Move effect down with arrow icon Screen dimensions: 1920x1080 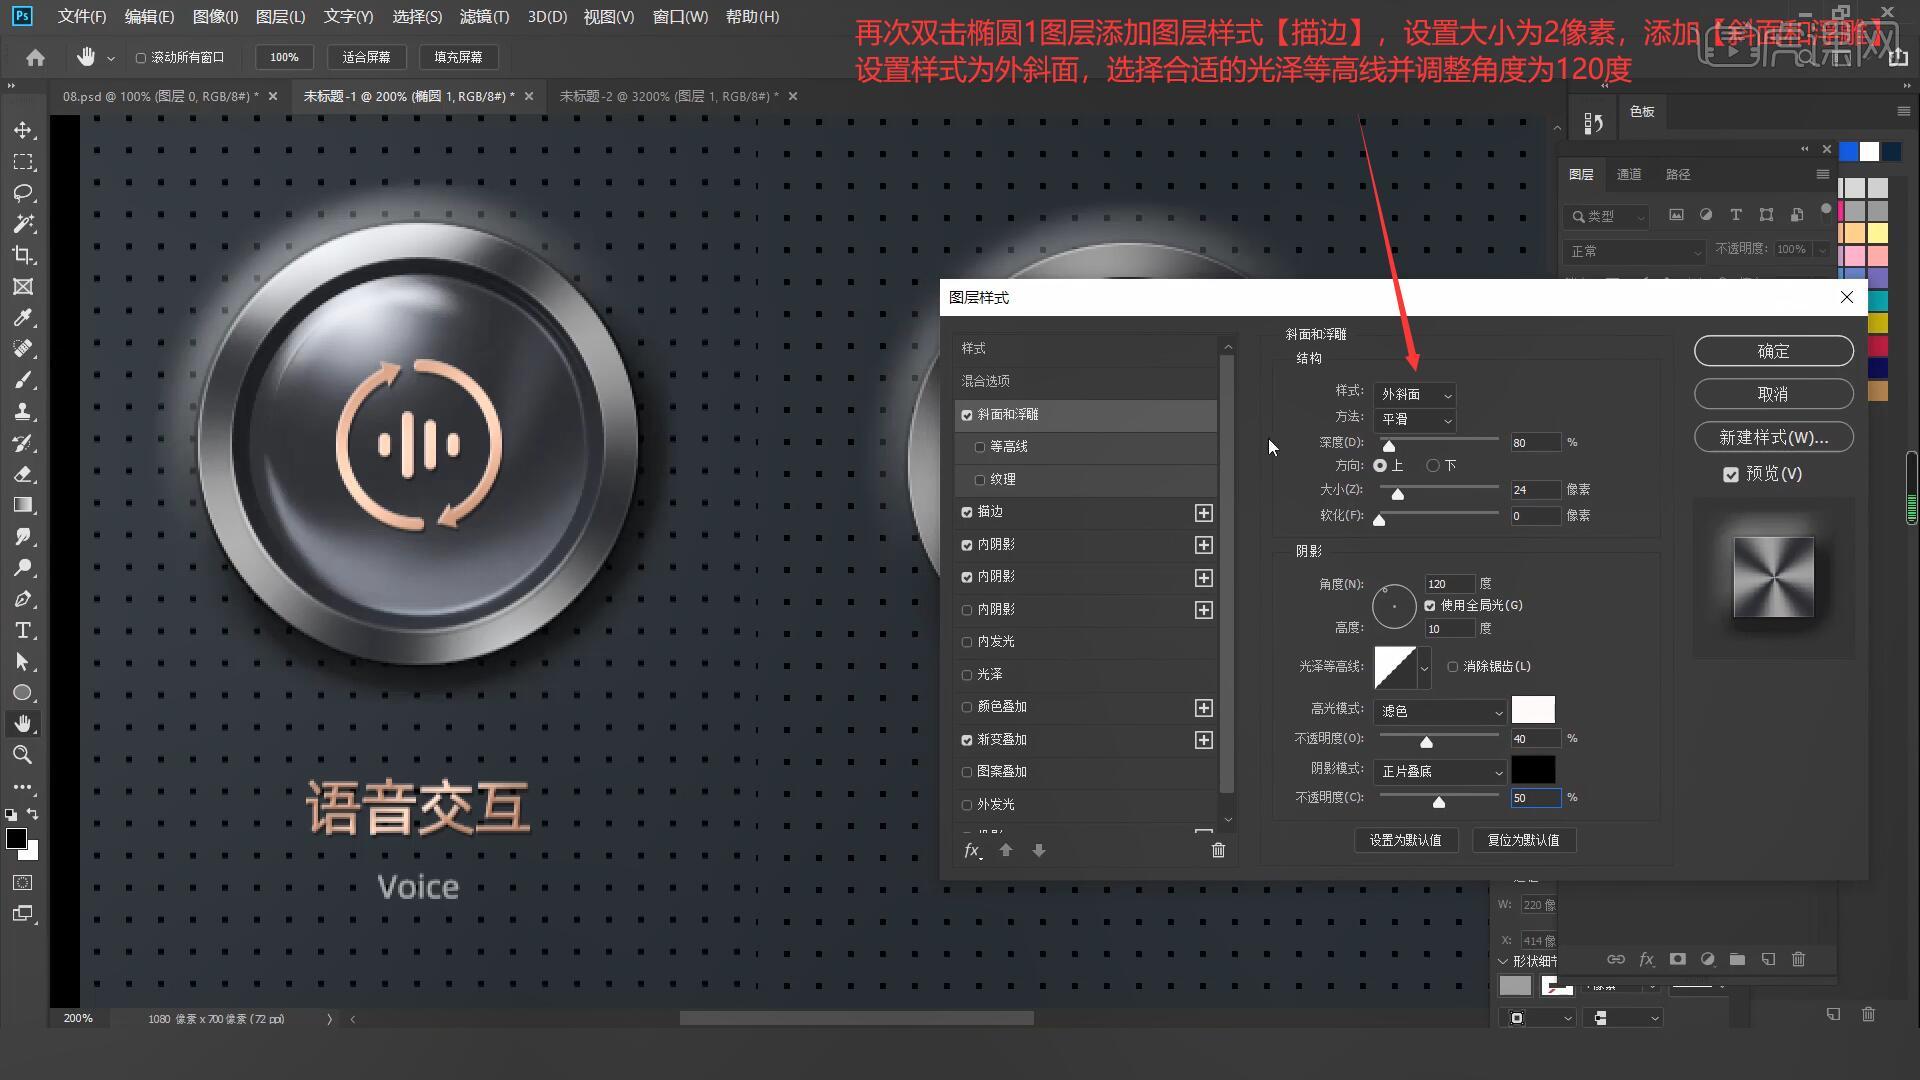click(x=1039, y=850)
